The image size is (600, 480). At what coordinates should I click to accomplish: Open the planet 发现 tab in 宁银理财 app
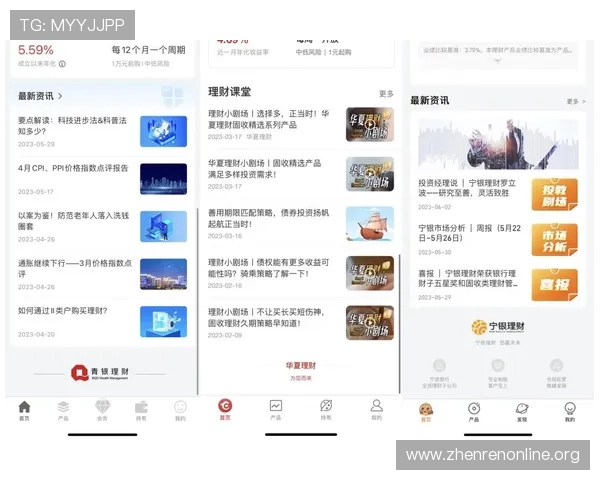[x=522, y=412]
